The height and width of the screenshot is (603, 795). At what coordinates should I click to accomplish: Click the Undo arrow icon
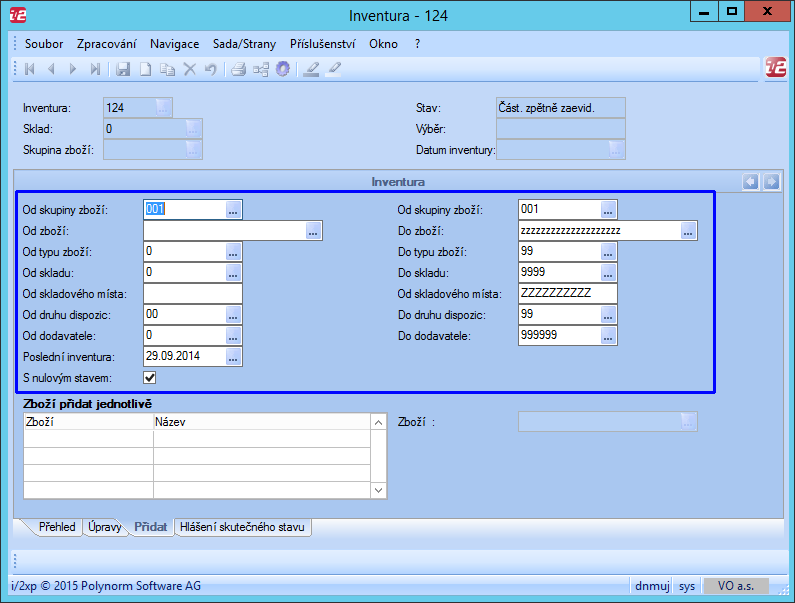(x=210, y=69)
